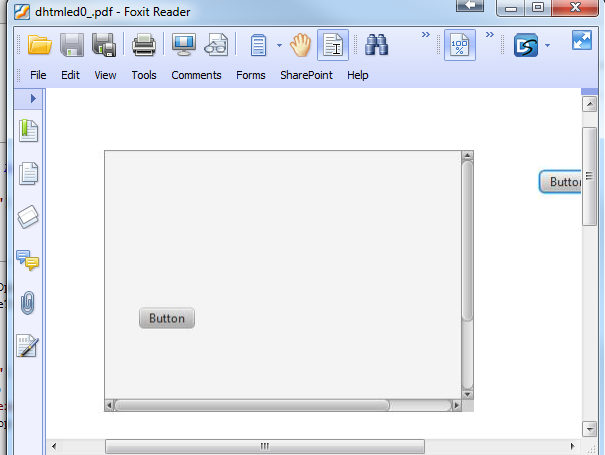
Task: Click the main window's scroll right arrow
Action: tap(573, 447)
